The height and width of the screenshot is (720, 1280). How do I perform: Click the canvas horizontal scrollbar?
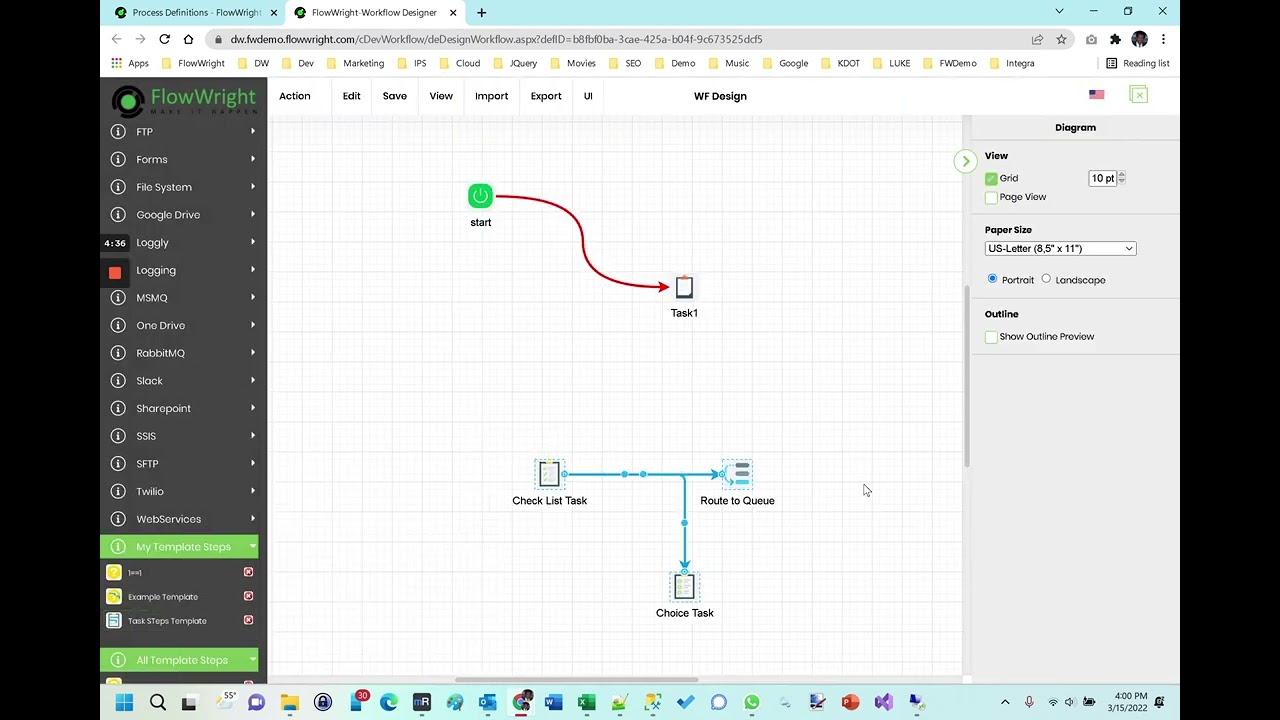tap(576, 680)
